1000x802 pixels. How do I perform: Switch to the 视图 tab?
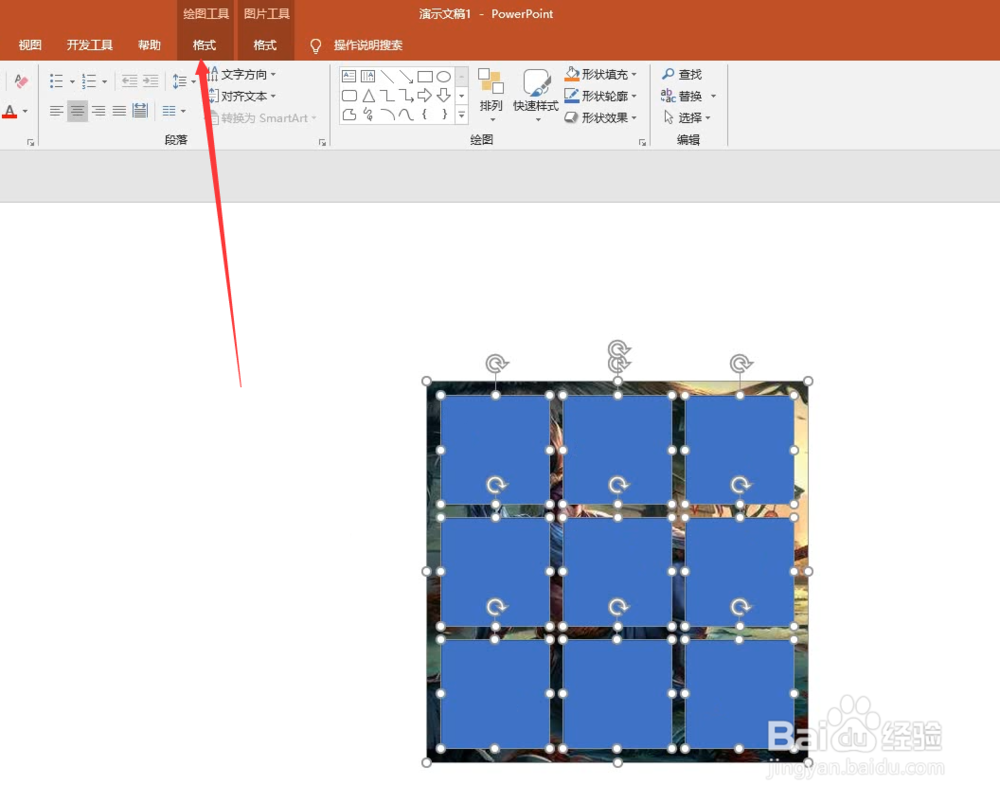(30, 45)
